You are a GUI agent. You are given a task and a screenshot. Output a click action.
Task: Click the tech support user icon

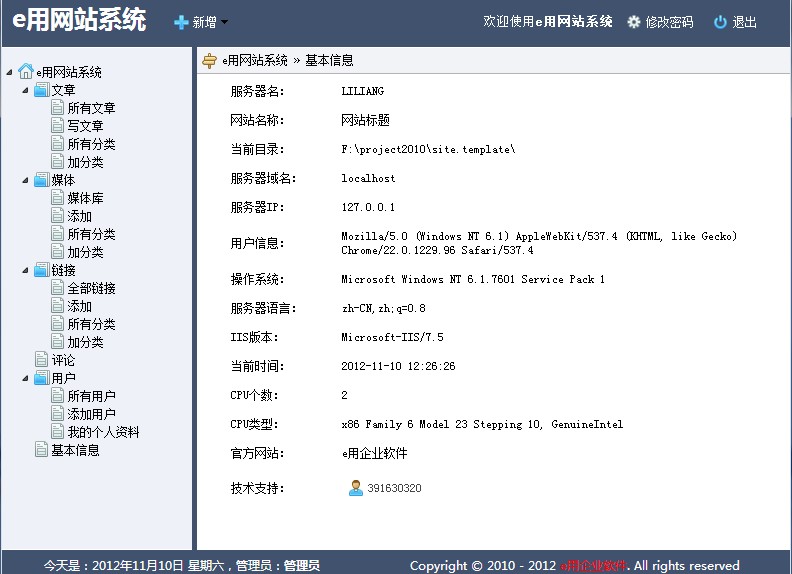pos(356,488)
